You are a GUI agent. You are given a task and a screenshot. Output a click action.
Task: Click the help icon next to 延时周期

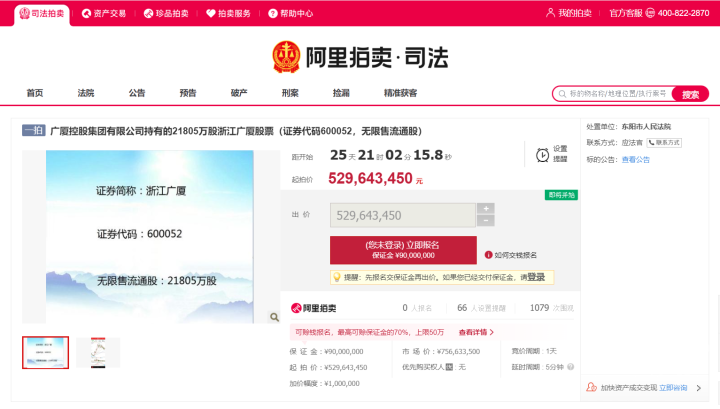click(571, 367)
